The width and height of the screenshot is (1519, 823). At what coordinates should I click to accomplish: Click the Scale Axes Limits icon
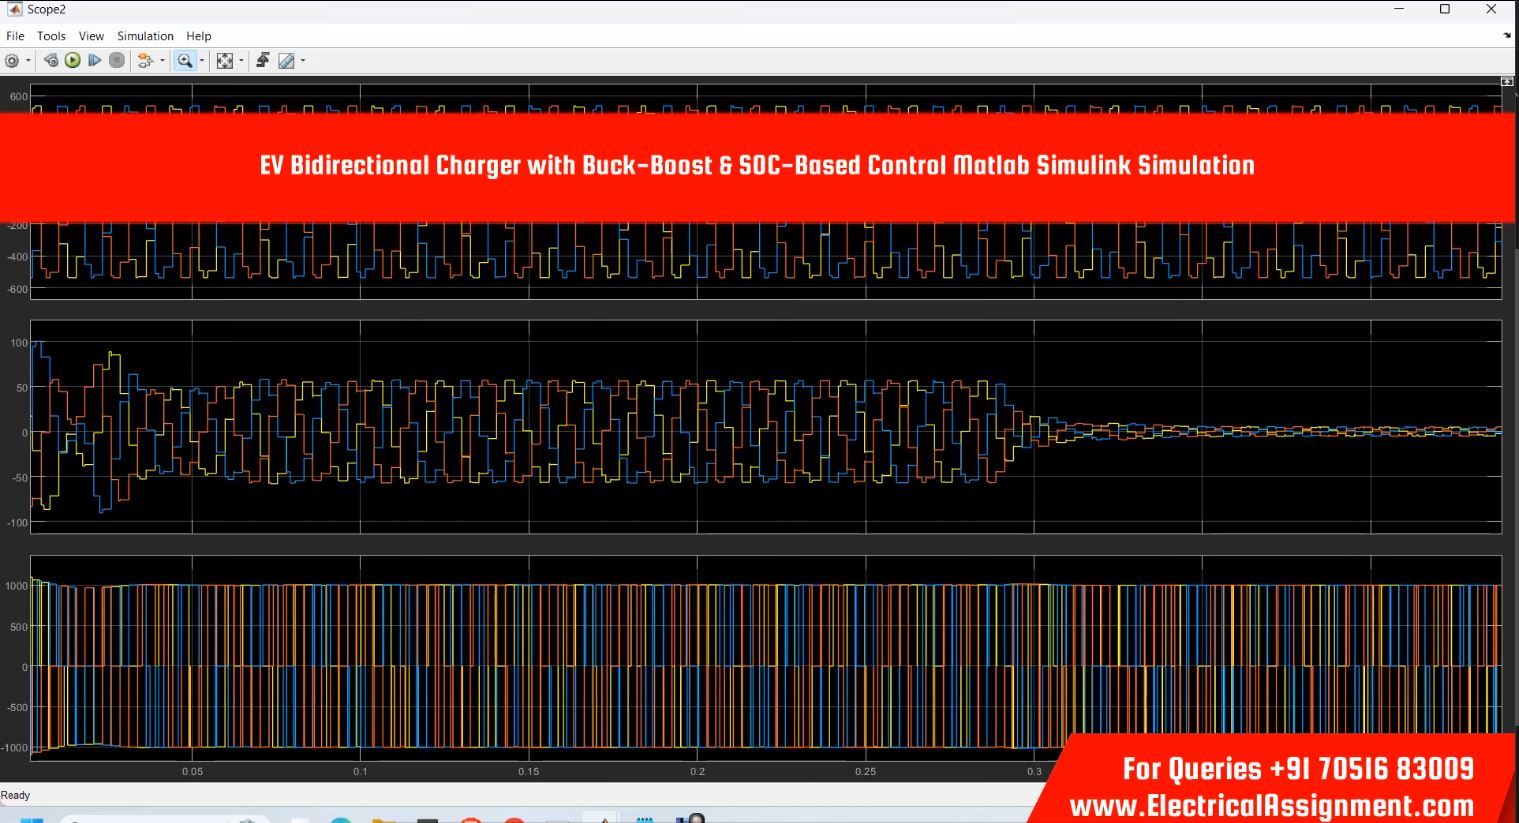[225, 61]
